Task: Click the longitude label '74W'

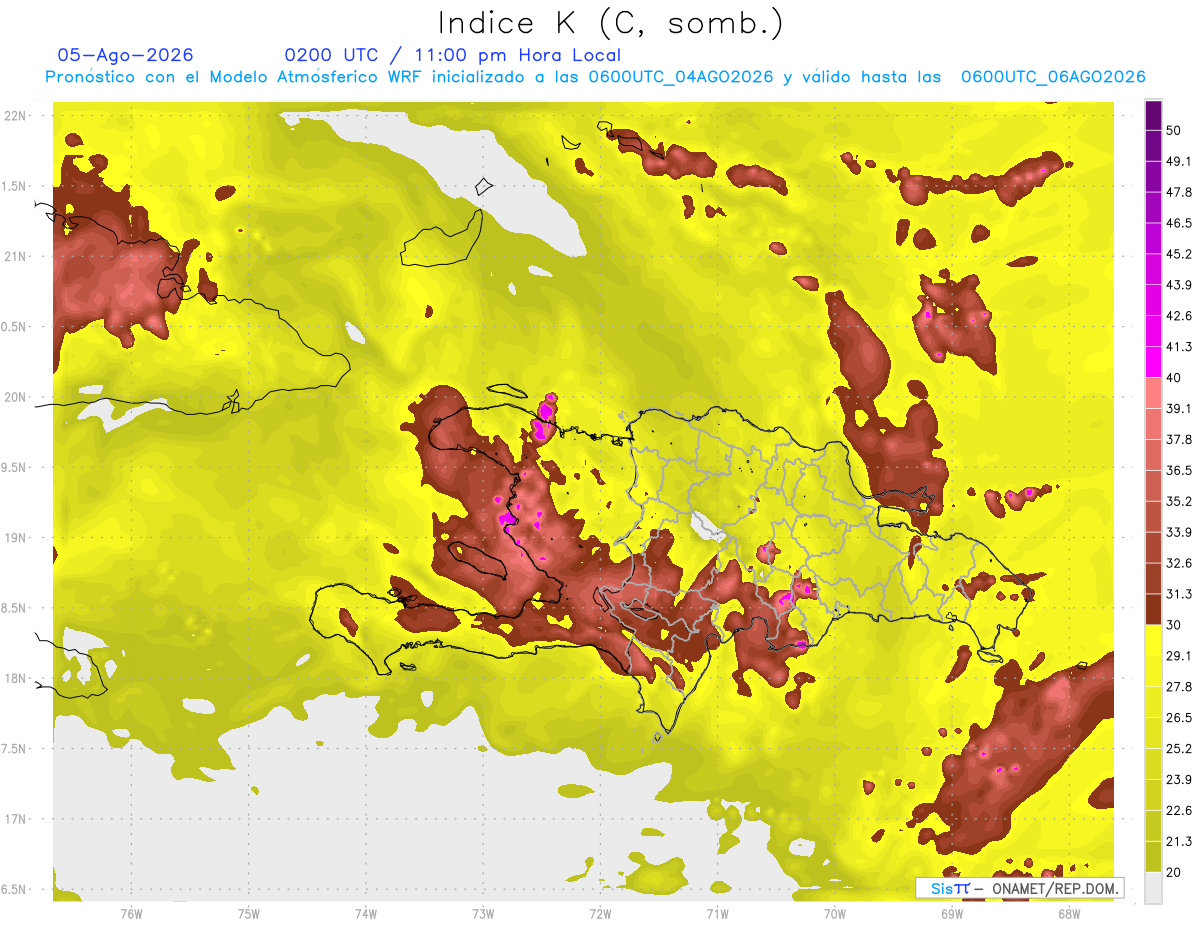Action: pos(366,914)
